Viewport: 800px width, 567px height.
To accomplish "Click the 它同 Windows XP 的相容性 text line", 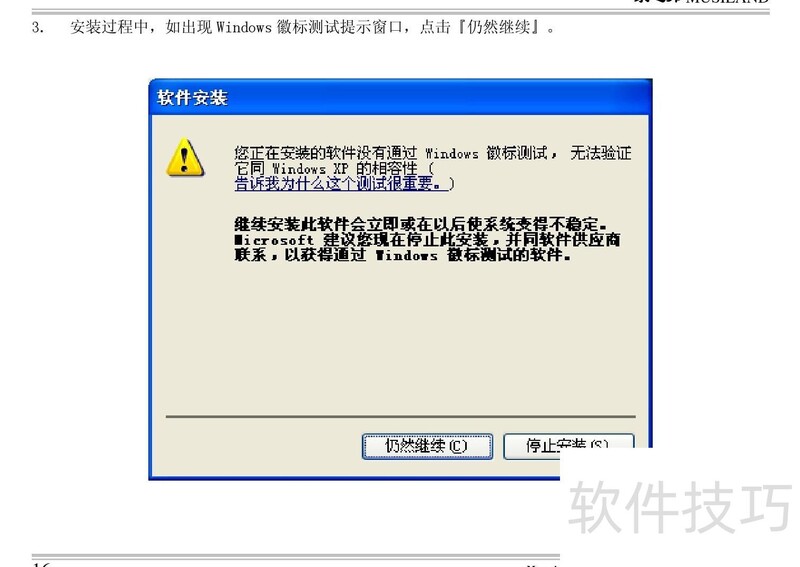I will 334,168.
